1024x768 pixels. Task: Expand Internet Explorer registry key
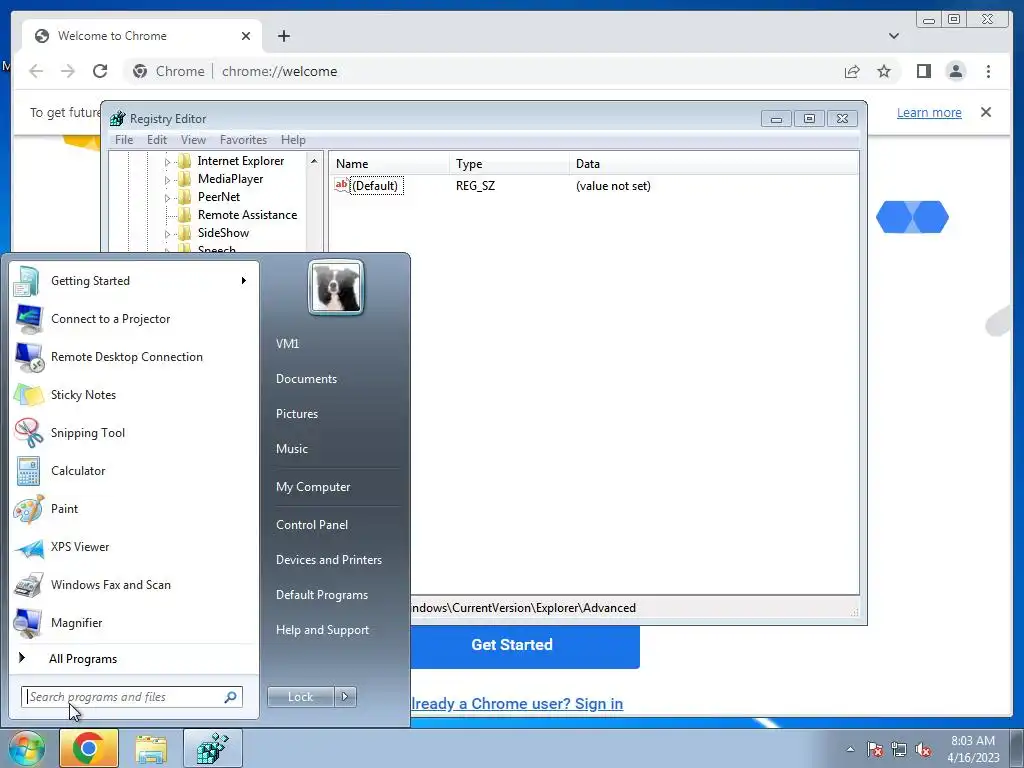pyautogui.click(x=167, y=161)
